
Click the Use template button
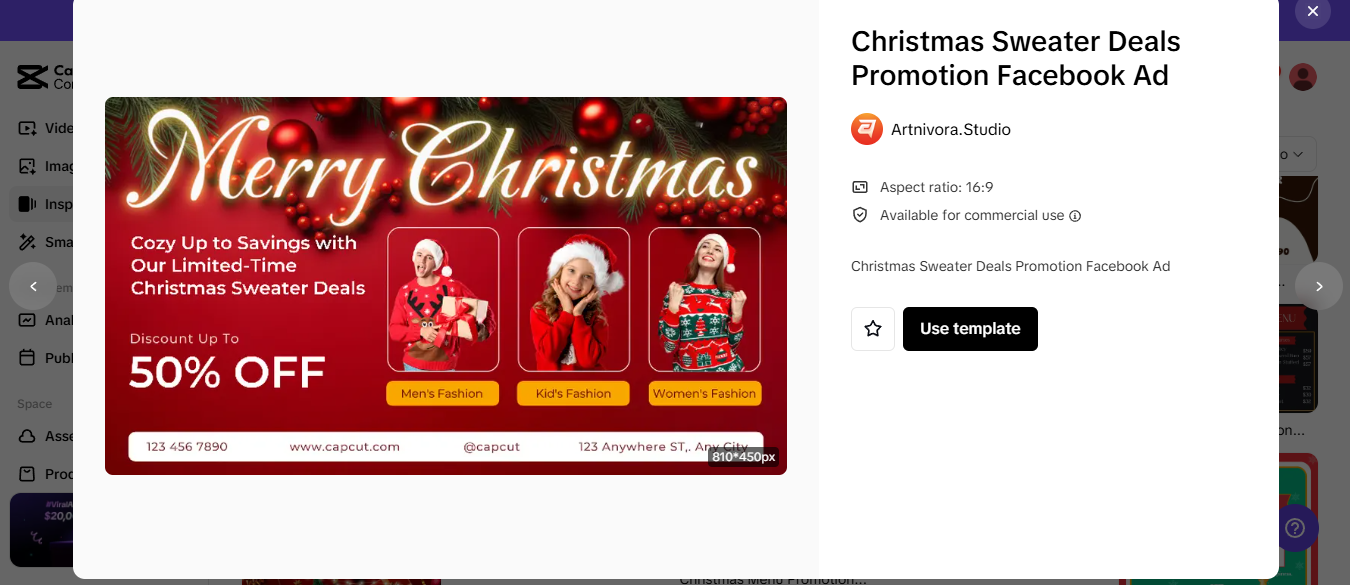970,329
